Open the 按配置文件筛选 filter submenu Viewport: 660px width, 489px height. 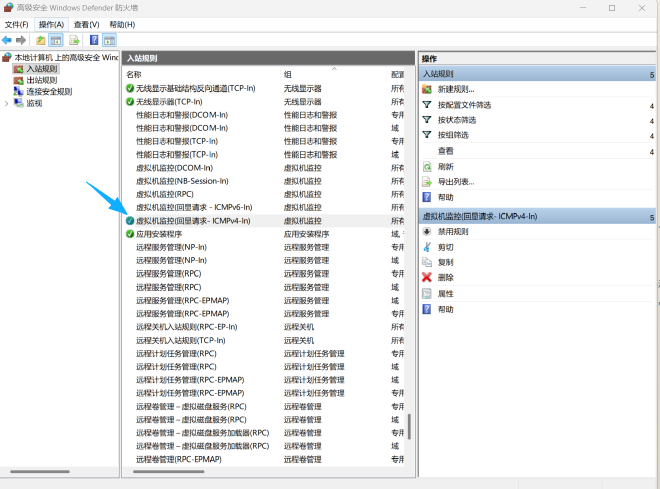point(464,104)
